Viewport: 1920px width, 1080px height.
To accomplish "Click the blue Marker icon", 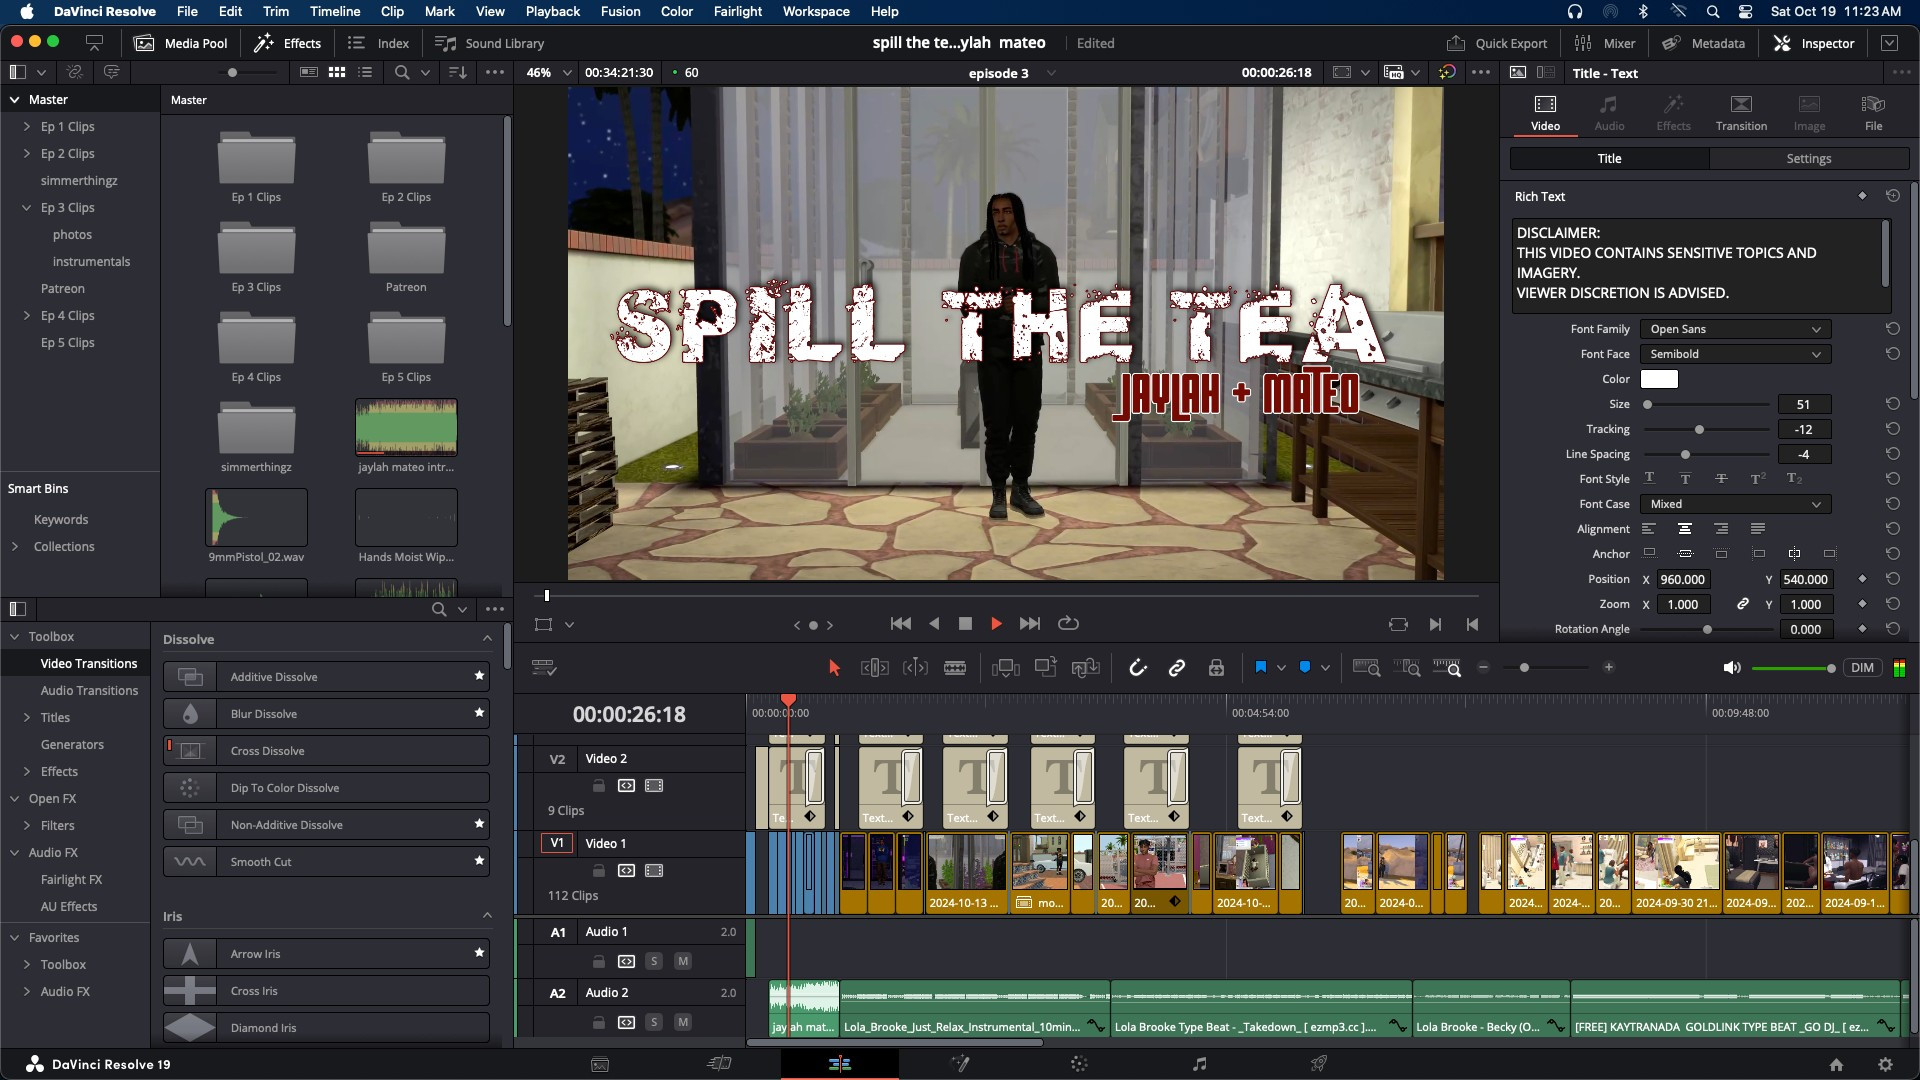I will click(x=1305, y=667).
